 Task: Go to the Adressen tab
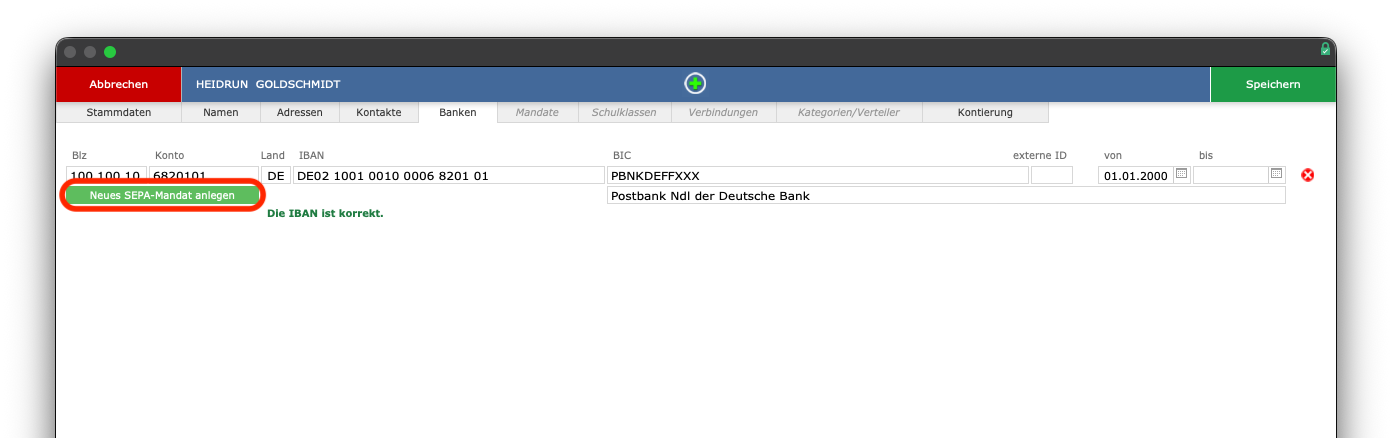coord(300,113)
